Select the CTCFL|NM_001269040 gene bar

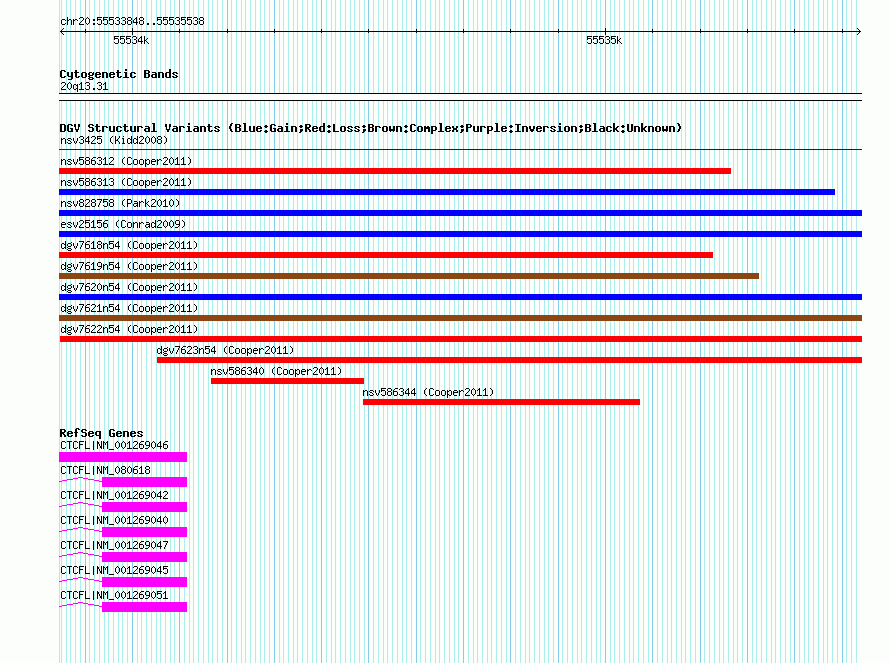coord(145,532)
